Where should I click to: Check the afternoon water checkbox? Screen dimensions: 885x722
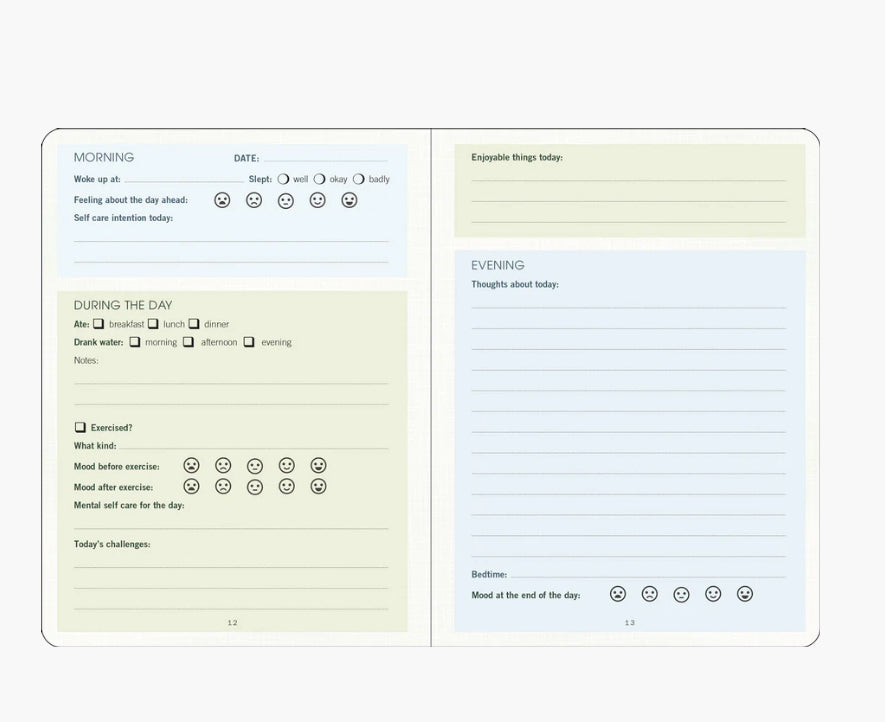[188, 342]
